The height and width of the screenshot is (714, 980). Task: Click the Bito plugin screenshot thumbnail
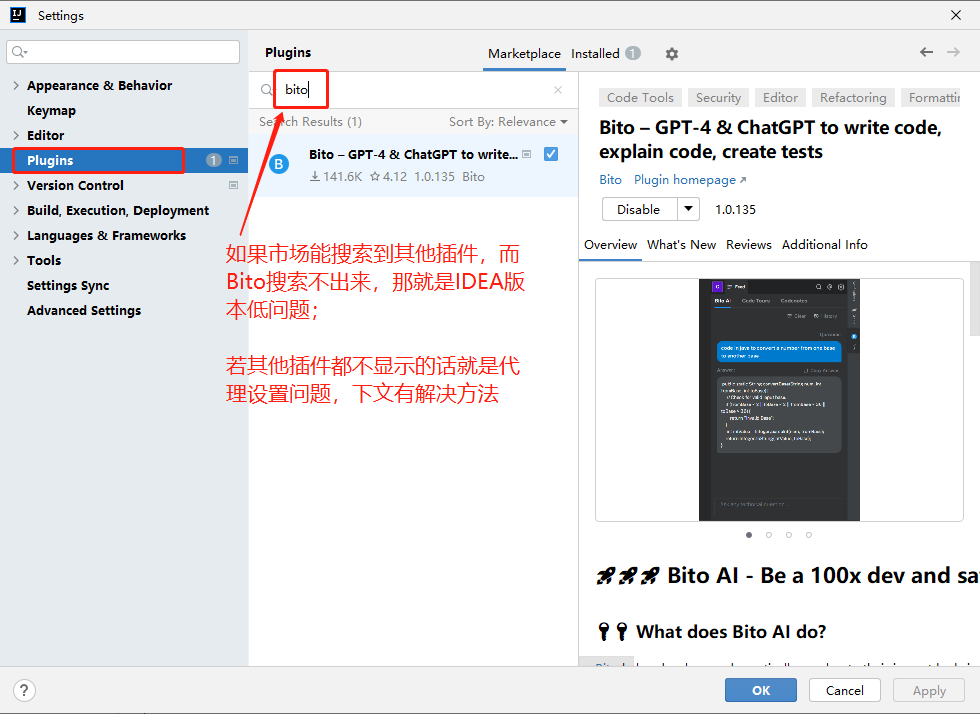[779, 400]
